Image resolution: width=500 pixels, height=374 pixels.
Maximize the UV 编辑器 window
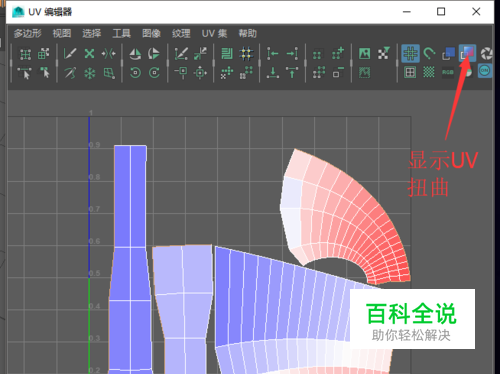click(x=441, y=12)
